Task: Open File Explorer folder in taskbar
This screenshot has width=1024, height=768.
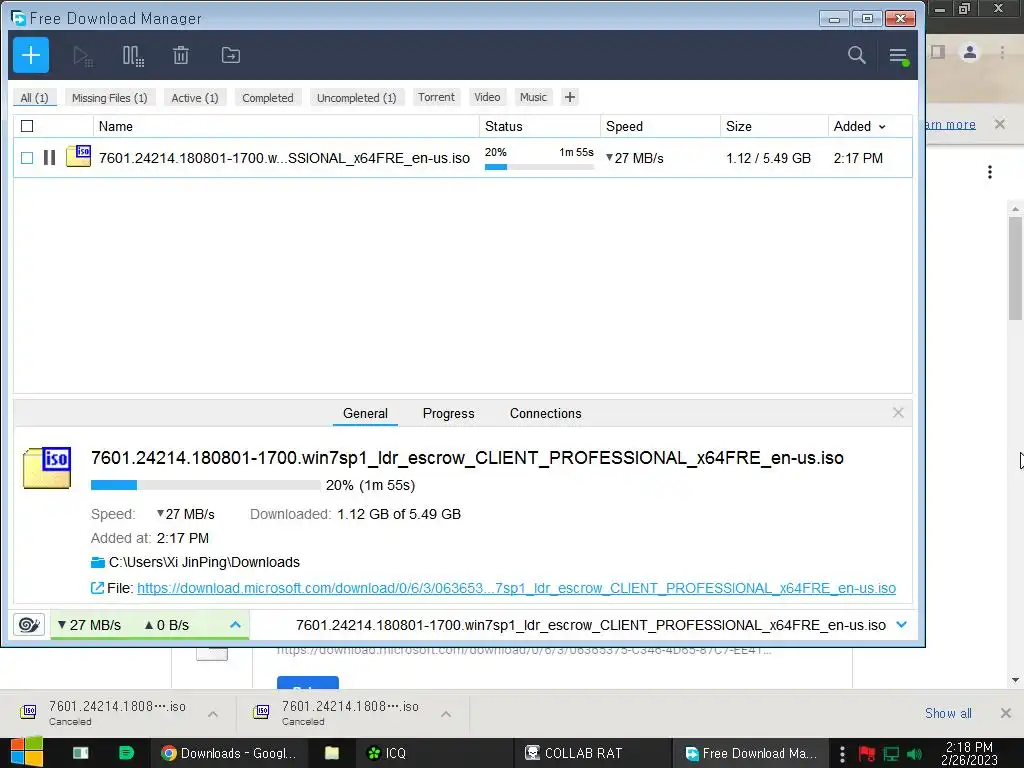Action: click(x=332, y=753)
